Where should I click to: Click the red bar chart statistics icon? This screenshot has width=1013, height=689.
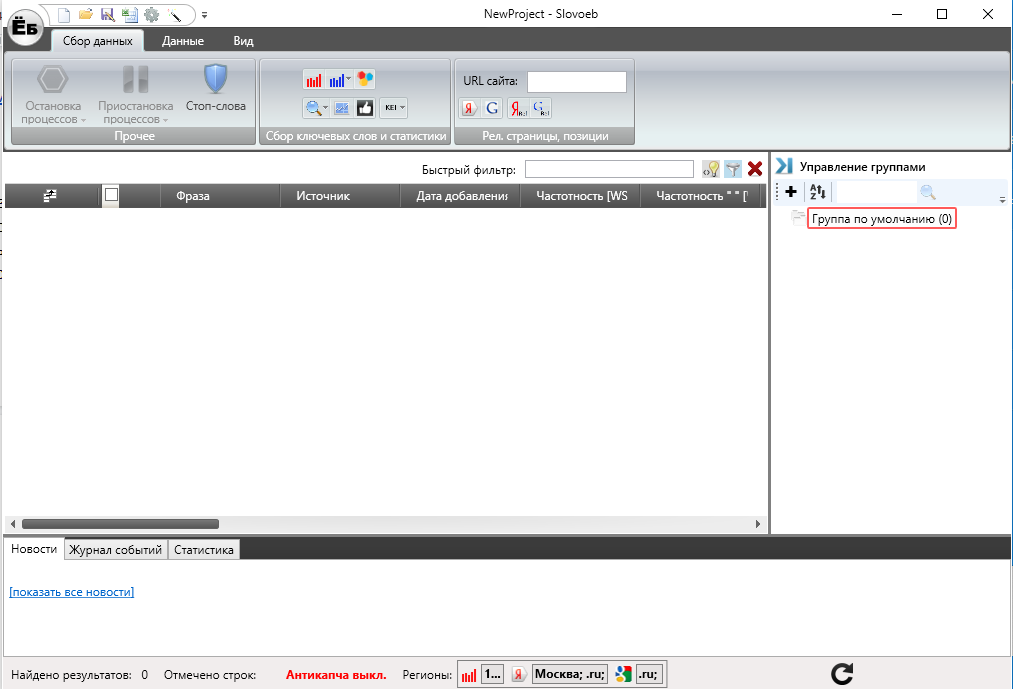(313, 80)
